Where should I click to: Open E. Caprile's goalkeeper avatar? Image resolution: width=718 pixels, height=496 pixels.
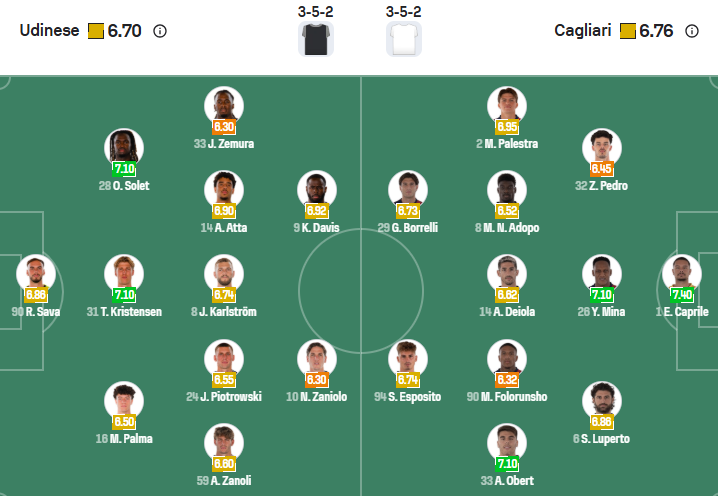click(x=682, y=274)
